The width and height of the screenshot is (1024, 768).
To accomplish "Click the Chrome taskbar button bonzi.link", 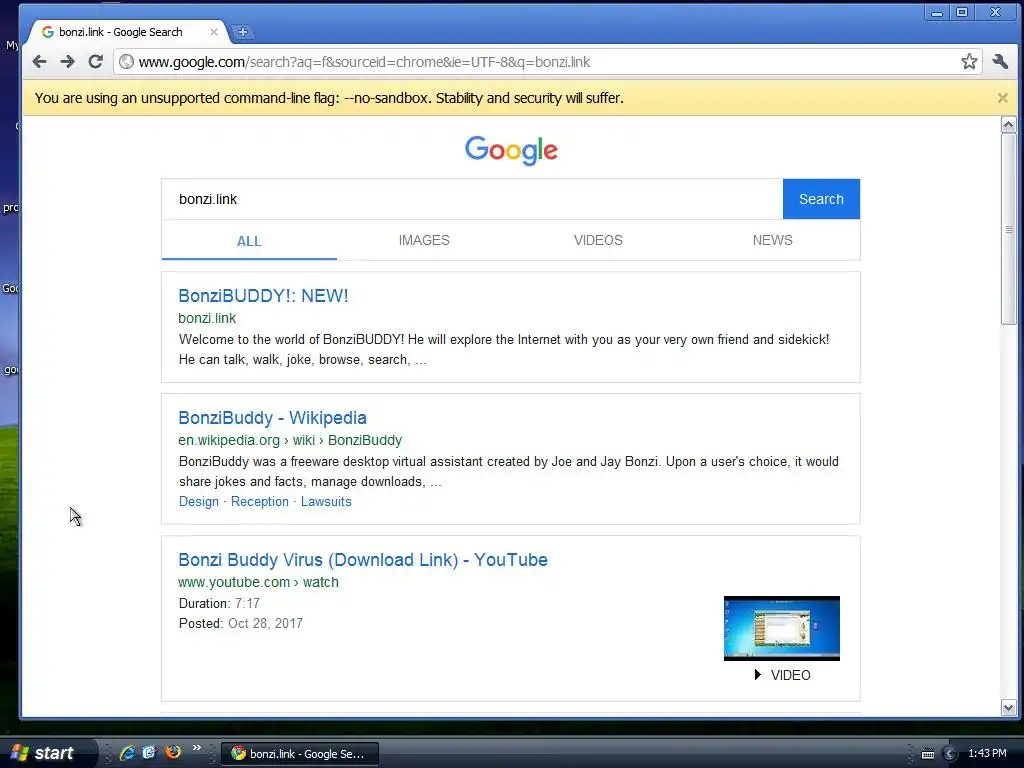I will [x=299, y=754].
